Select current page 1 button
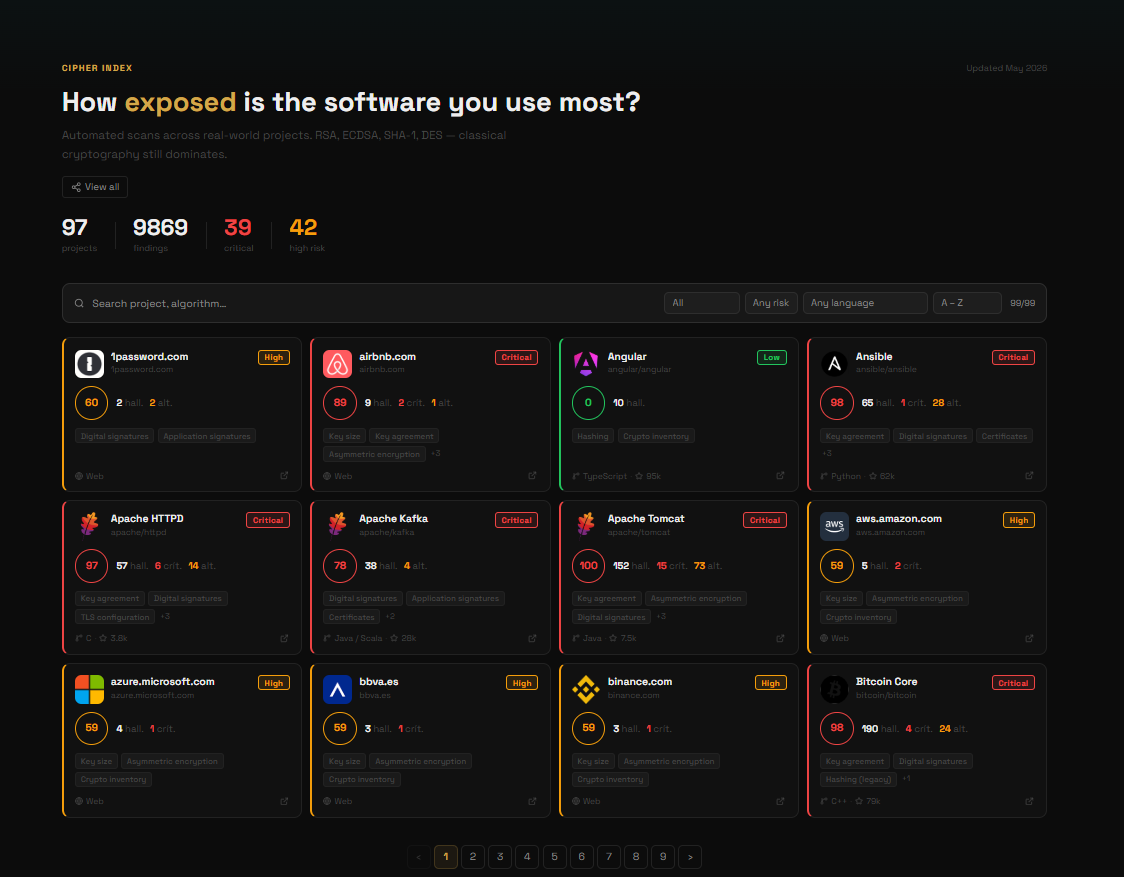This screenshot has width=1124, height=877. coord(446,856)
